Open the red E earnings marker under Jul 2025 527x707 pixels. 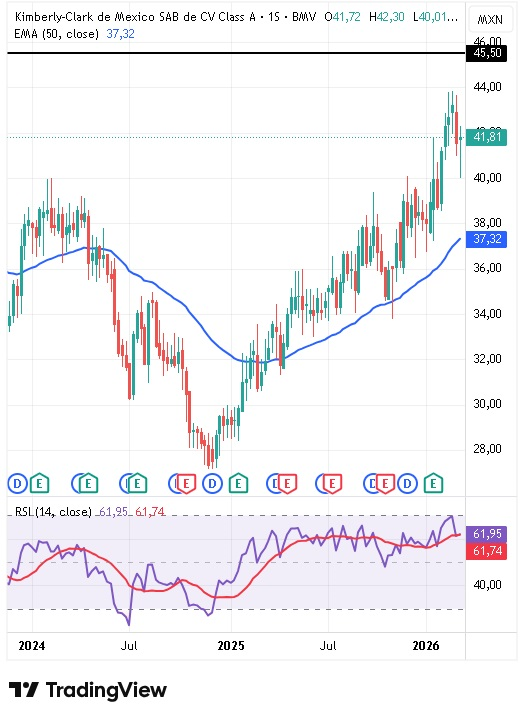(332, 484)
